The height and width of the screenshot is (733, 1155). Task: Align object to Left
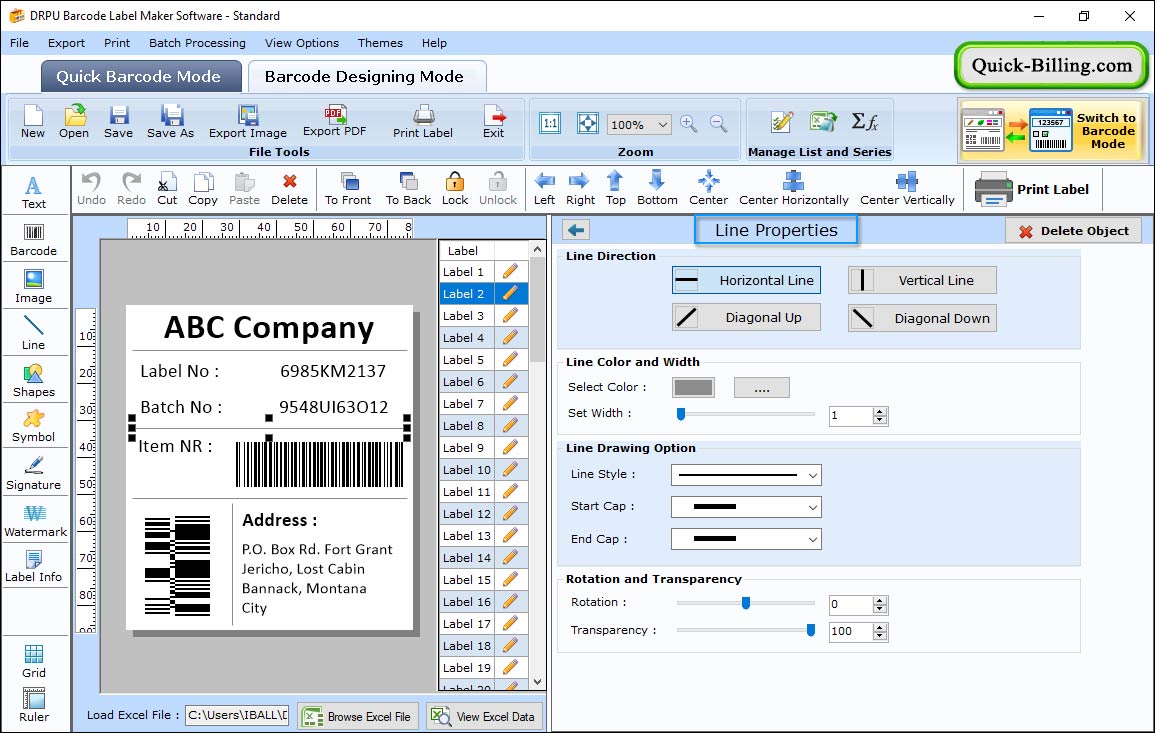pos(544,189)
